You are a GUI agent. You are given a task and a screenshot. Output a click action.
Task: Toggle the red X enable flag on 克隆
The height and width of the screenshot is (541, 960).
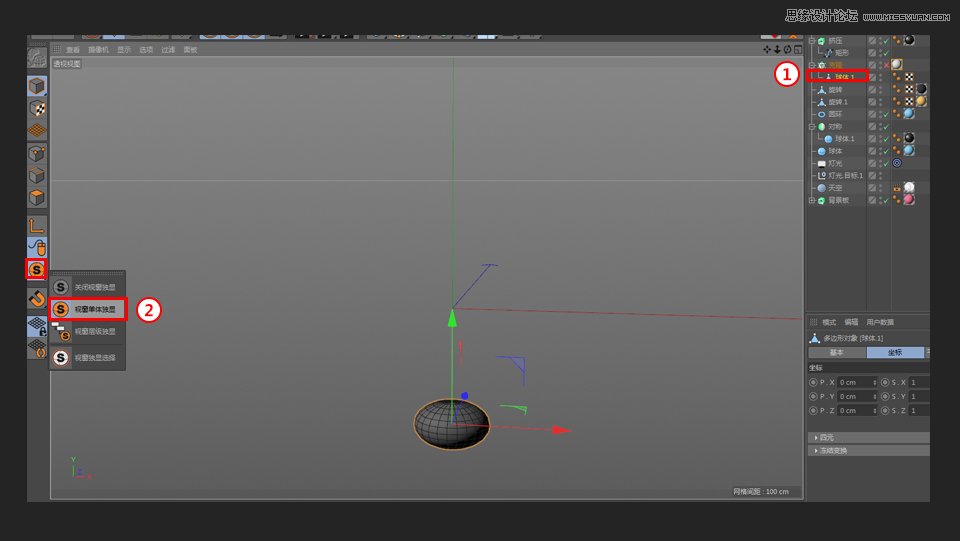tap(885, 64)
